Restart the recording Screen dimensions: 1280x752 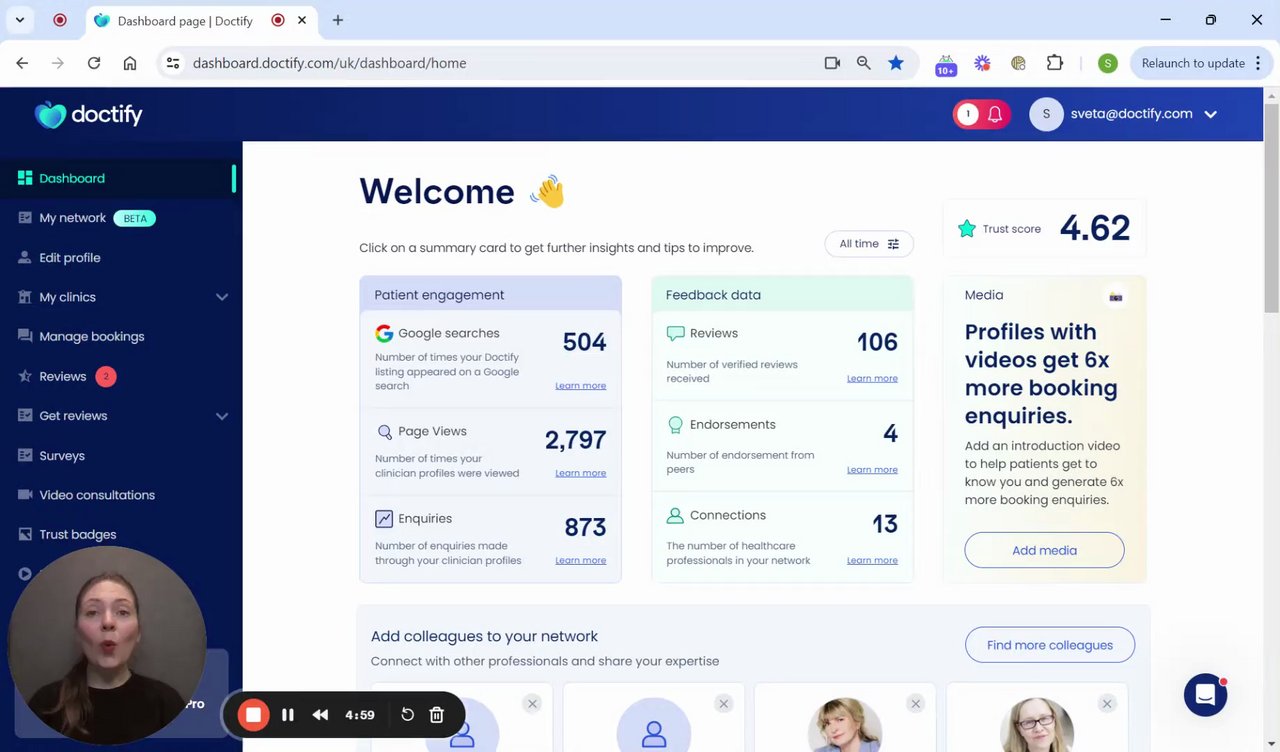tap(408, 715)
